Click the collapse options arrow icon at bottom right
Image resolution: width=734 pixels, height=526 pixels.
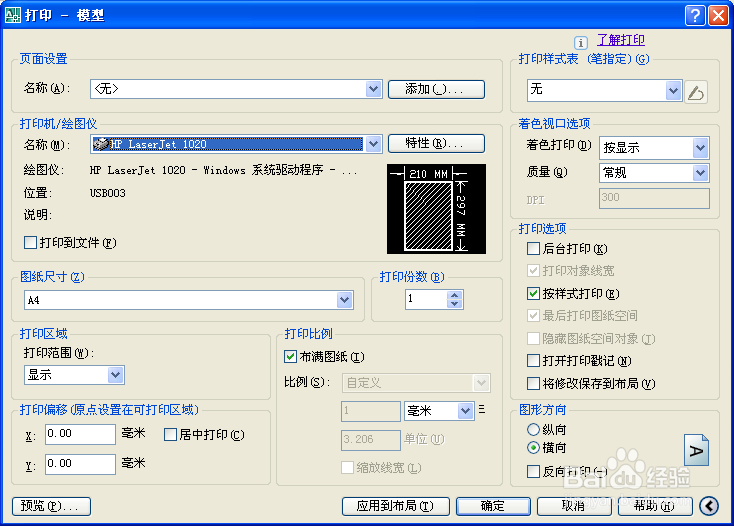pos(709,506)
